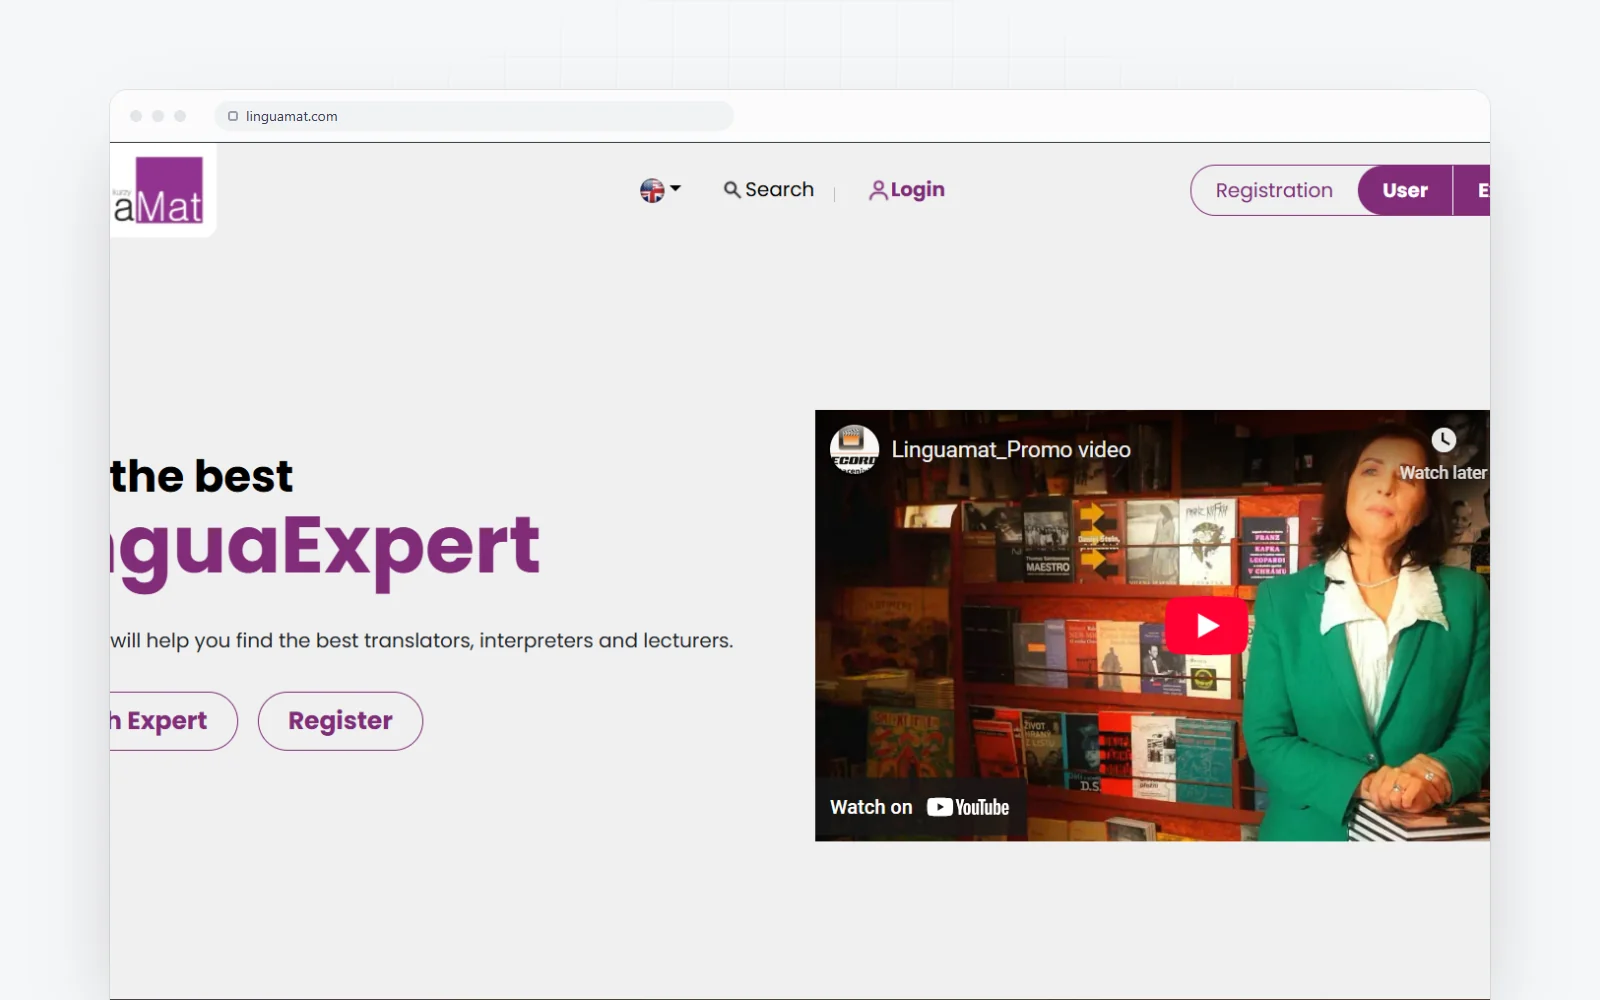Open the Linguamat_Promo video title
The image size is (1600, 1000).
pos(1011,450)
